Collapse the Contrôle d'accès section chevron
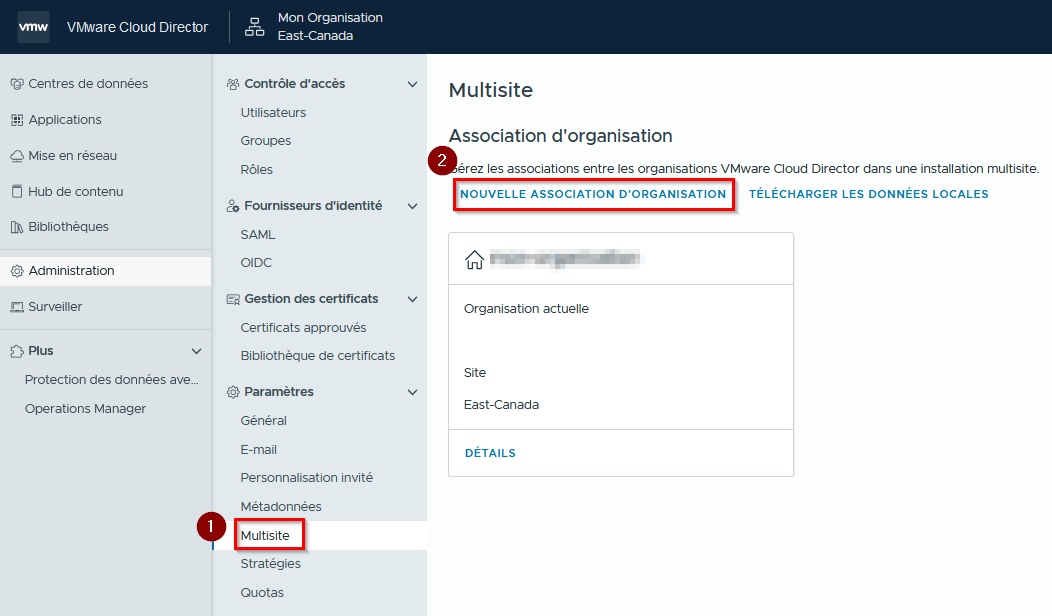The image size is (1052, 616). click(413, 84)
